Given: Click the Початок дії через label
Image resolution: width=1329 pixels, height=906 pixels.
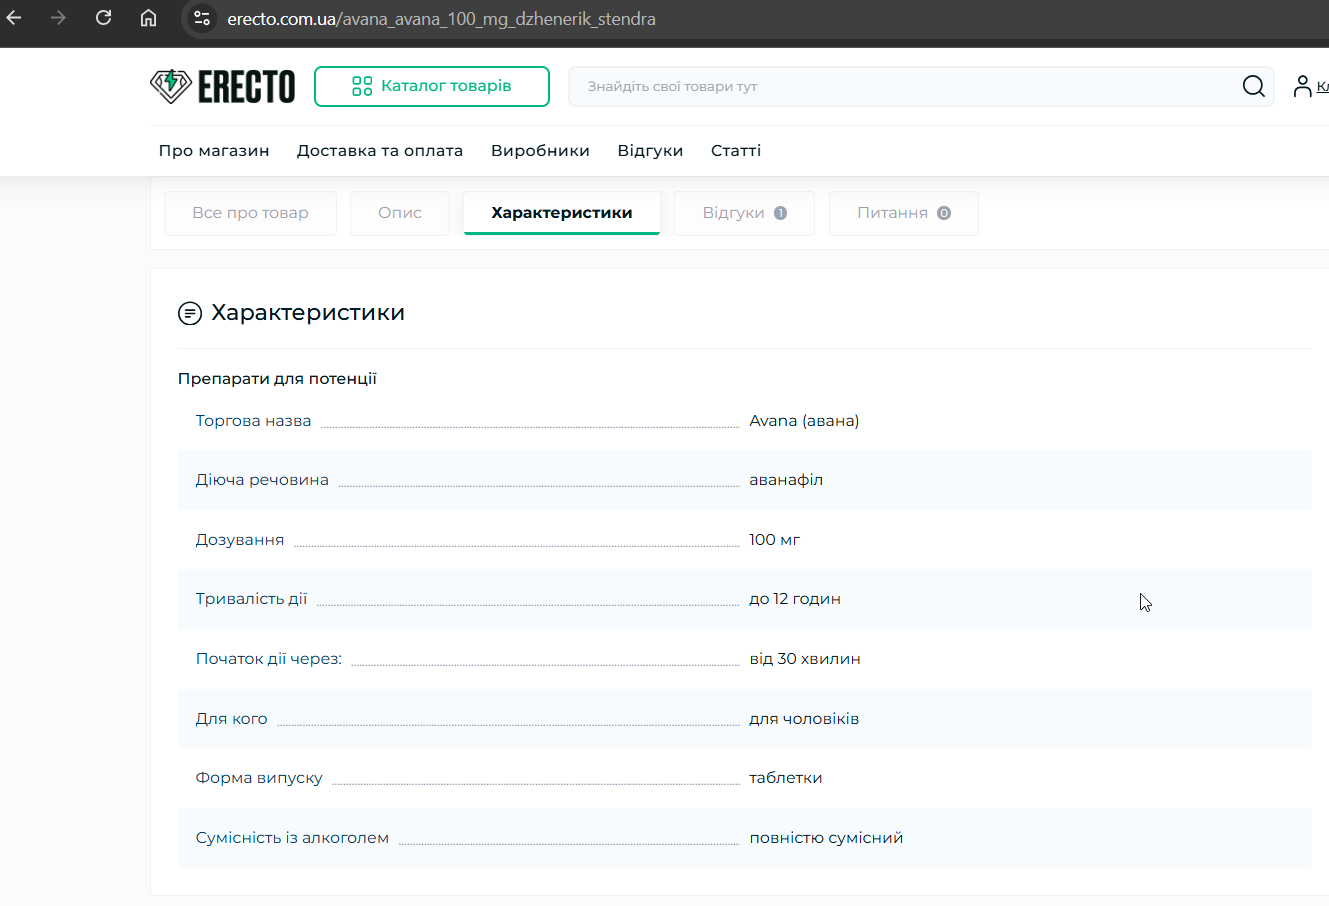Looking at the screenshot, I should [x=269, y=659].
